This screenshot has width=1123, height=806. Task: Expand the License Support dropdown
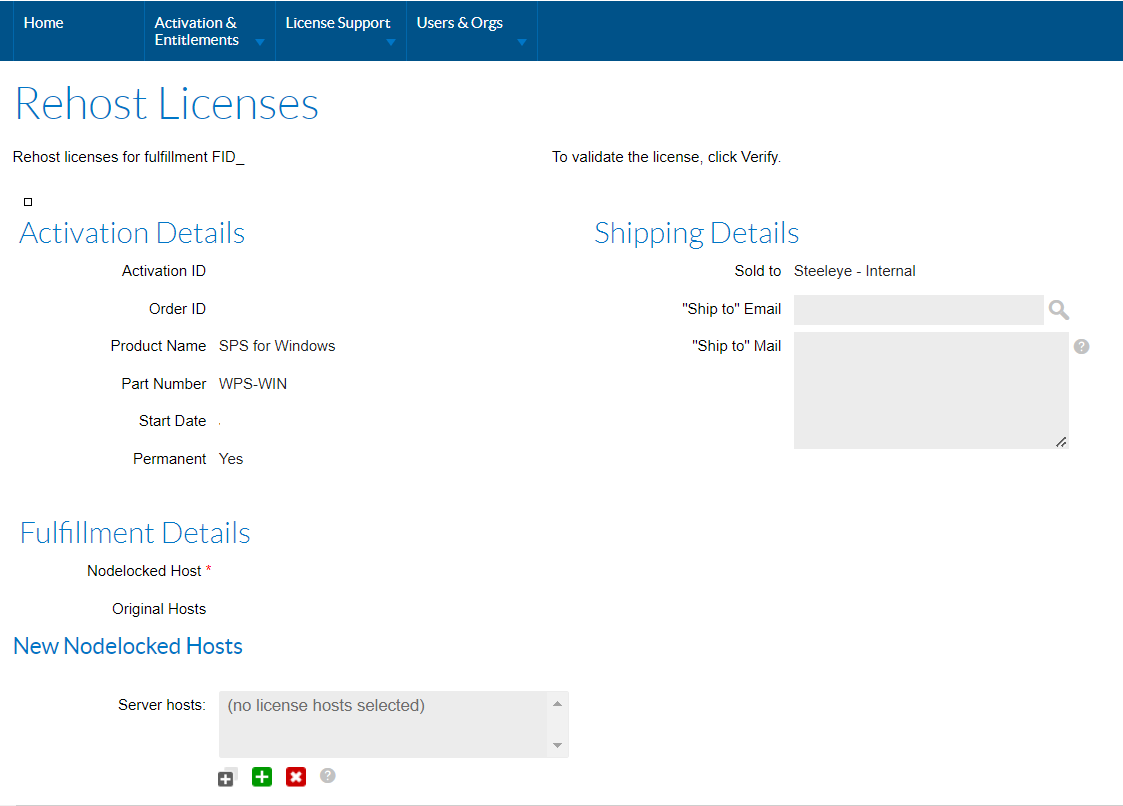tap(390, 42)
